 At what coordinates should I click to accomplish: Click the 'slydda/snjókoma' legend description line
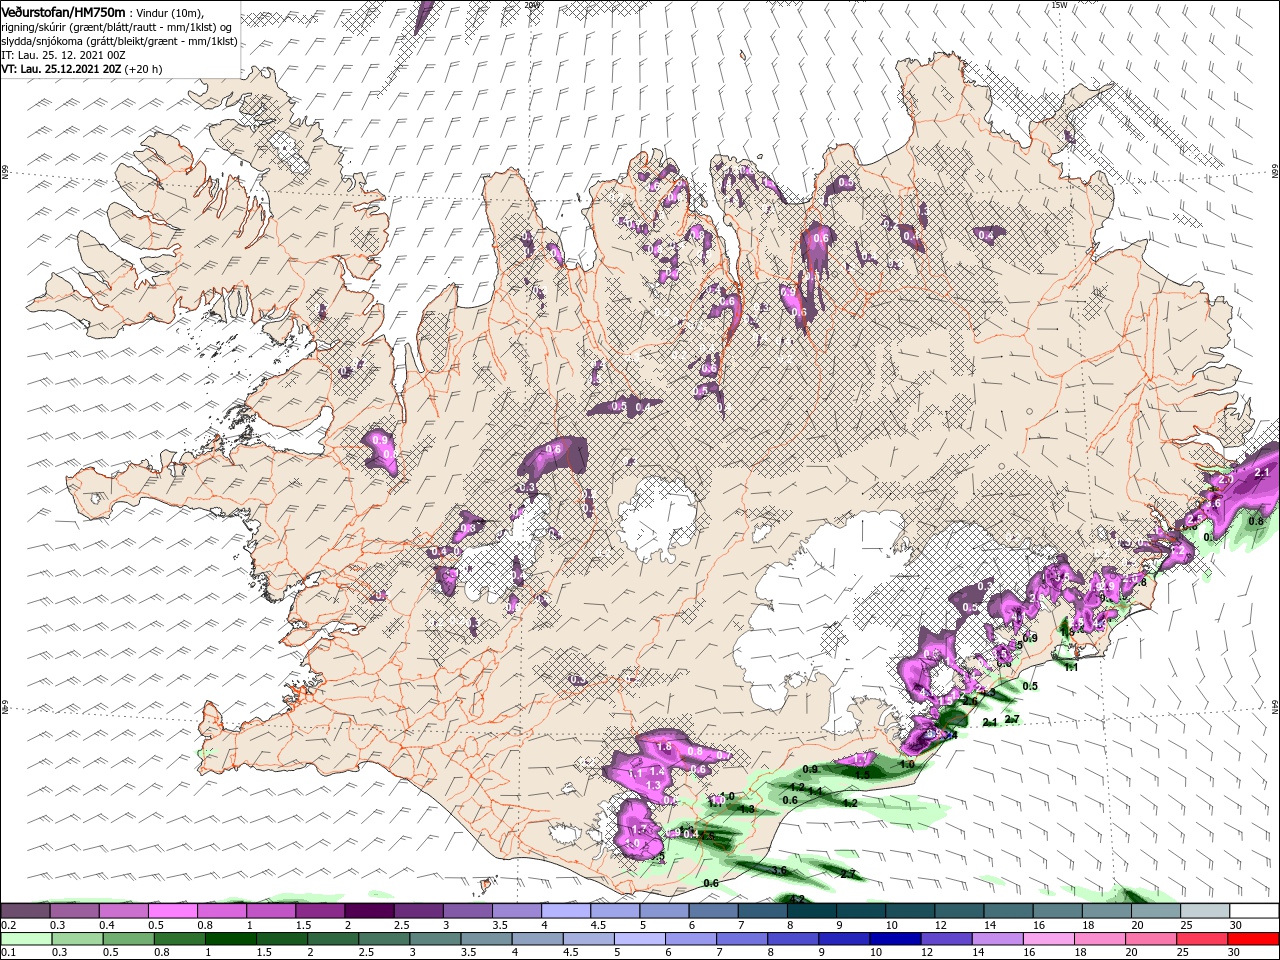tap(119, 41)
